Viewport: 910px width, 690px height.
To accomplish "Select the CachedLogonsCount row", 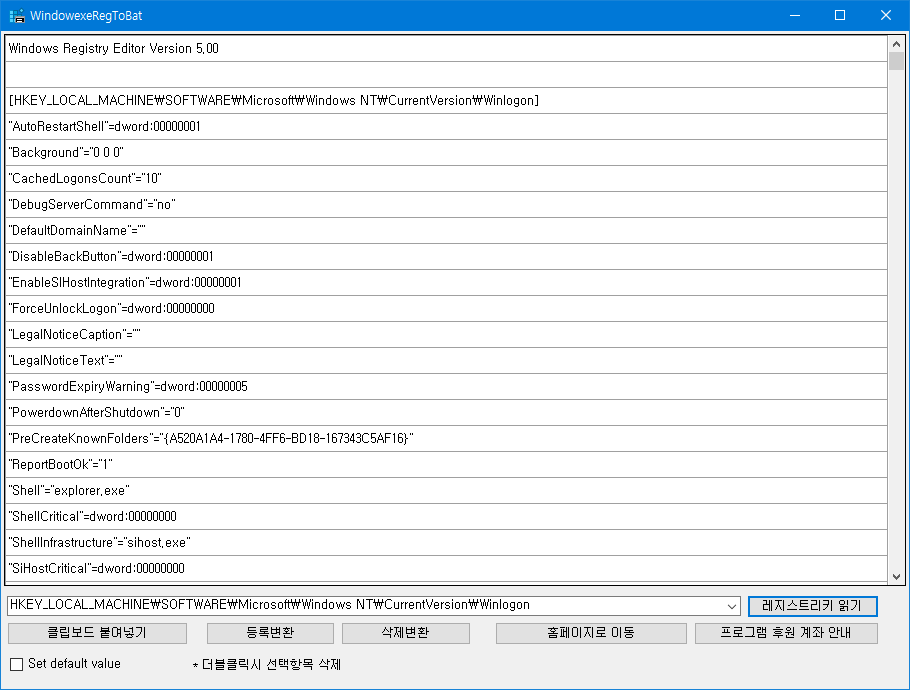I will (x=446, y=179).
